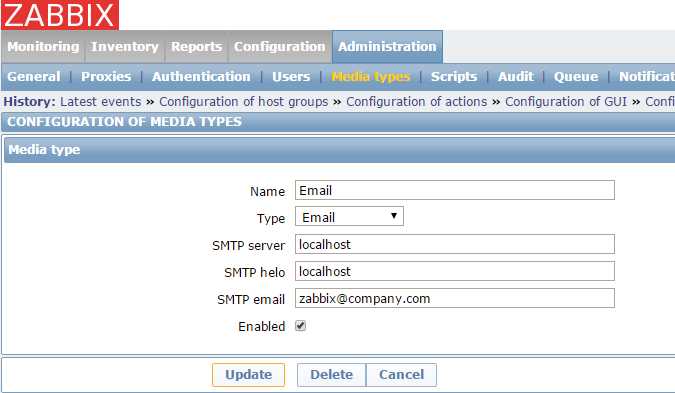Click the SMTP email field
Screen dimensions: 675x393
(x=455, y=298)
